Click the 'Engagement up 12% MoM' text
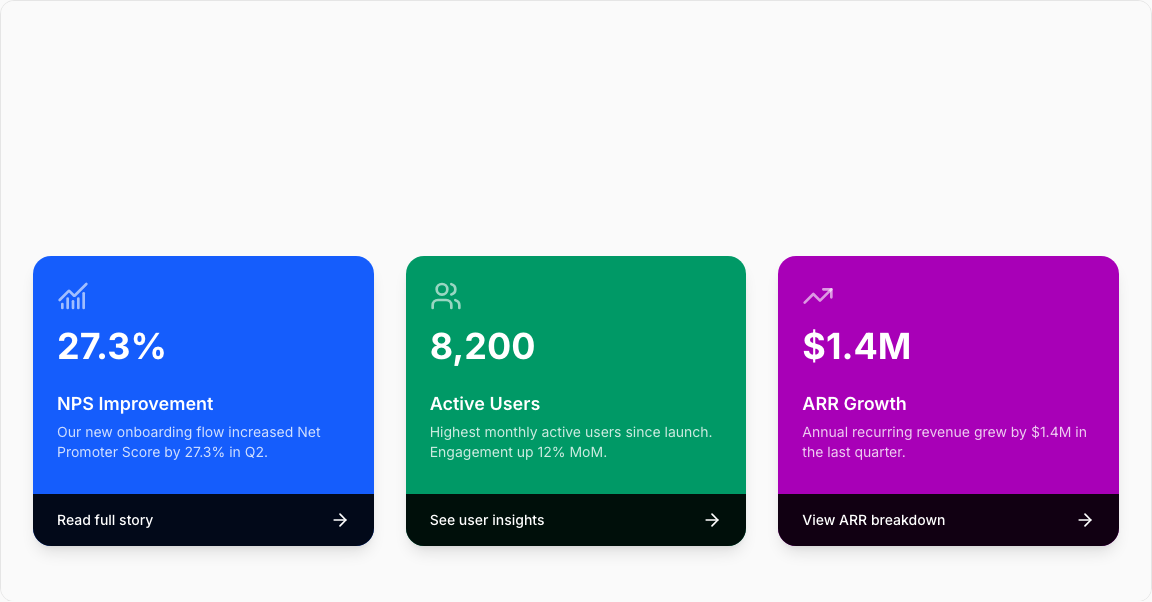 point(518,452)
